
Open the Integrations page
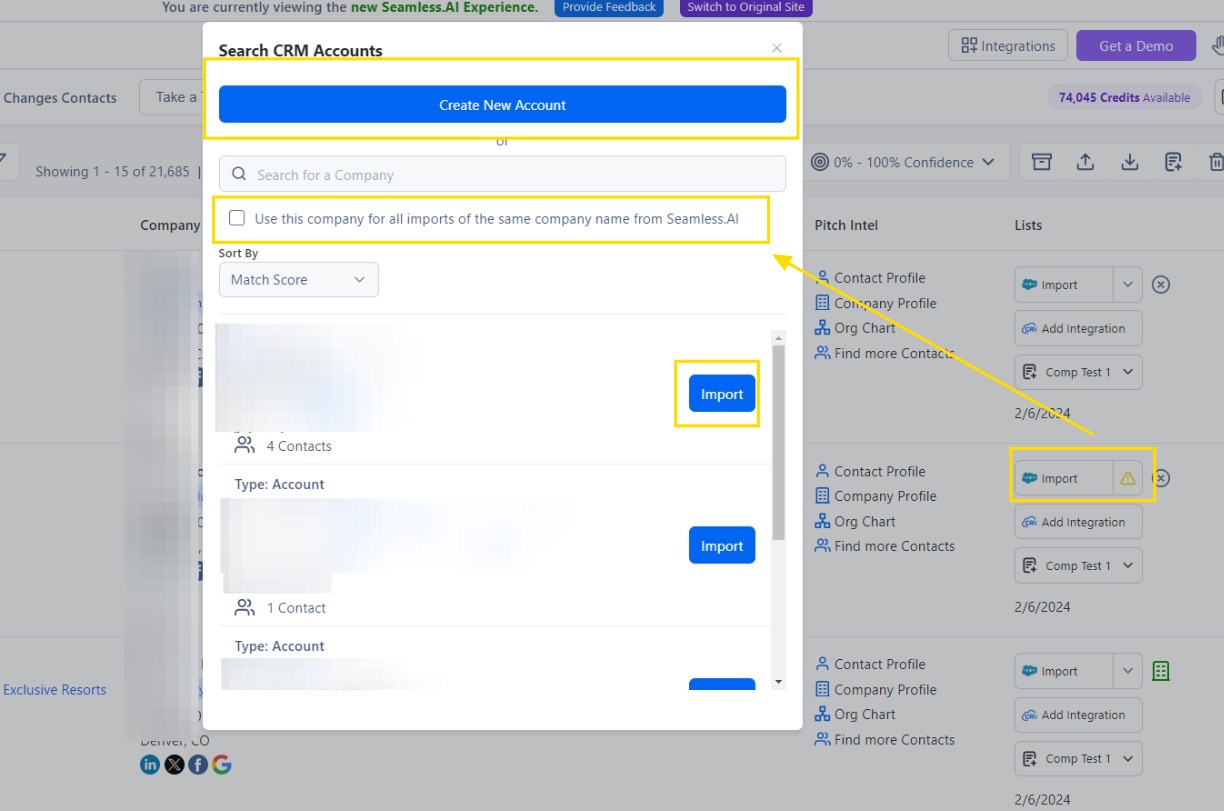[1008, 46]
